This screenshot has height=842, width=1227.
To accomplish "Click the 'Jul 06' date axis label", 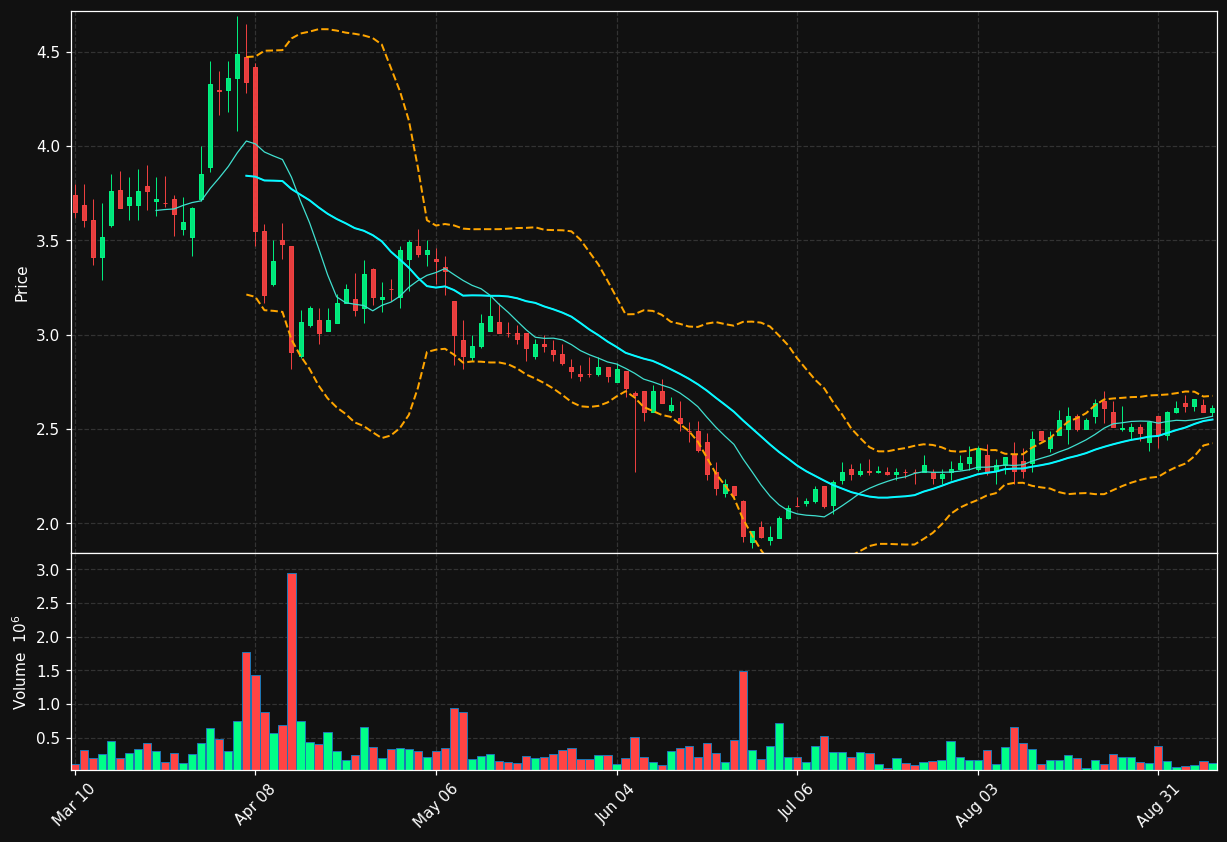I will 797,805.
